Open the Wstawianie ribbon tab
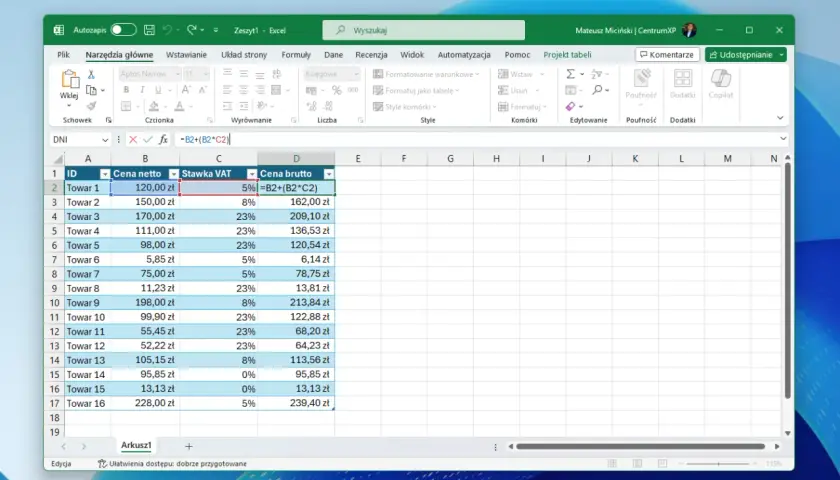This screenshot has width=840, height=480. 186,55
